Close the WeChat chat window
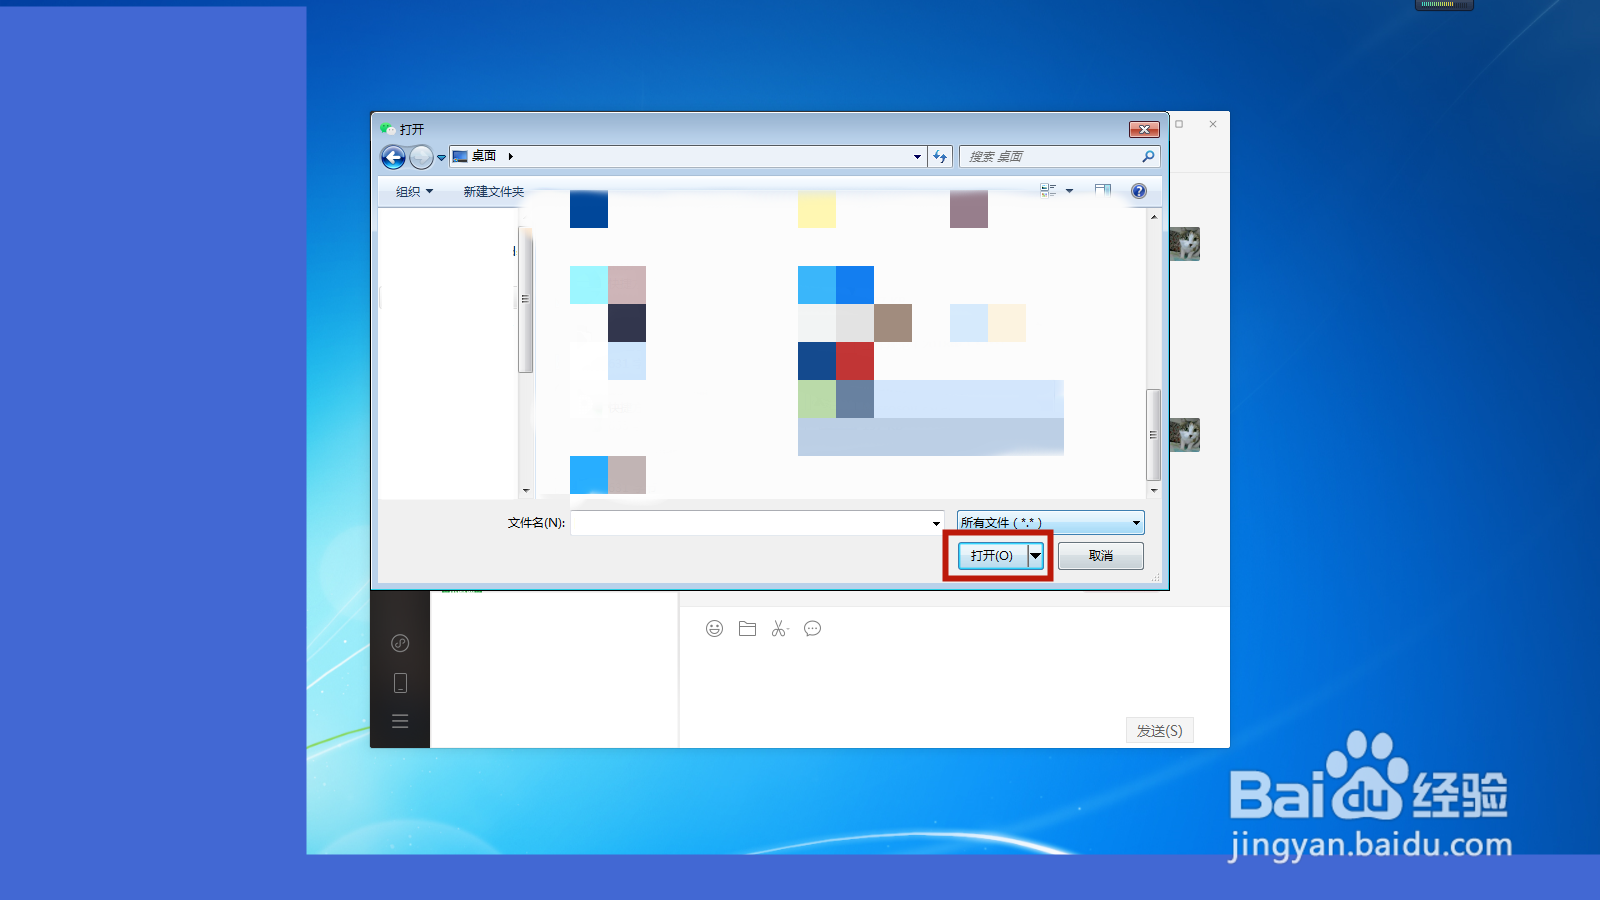This screenshot has width=1600, height=900. 1213,124
